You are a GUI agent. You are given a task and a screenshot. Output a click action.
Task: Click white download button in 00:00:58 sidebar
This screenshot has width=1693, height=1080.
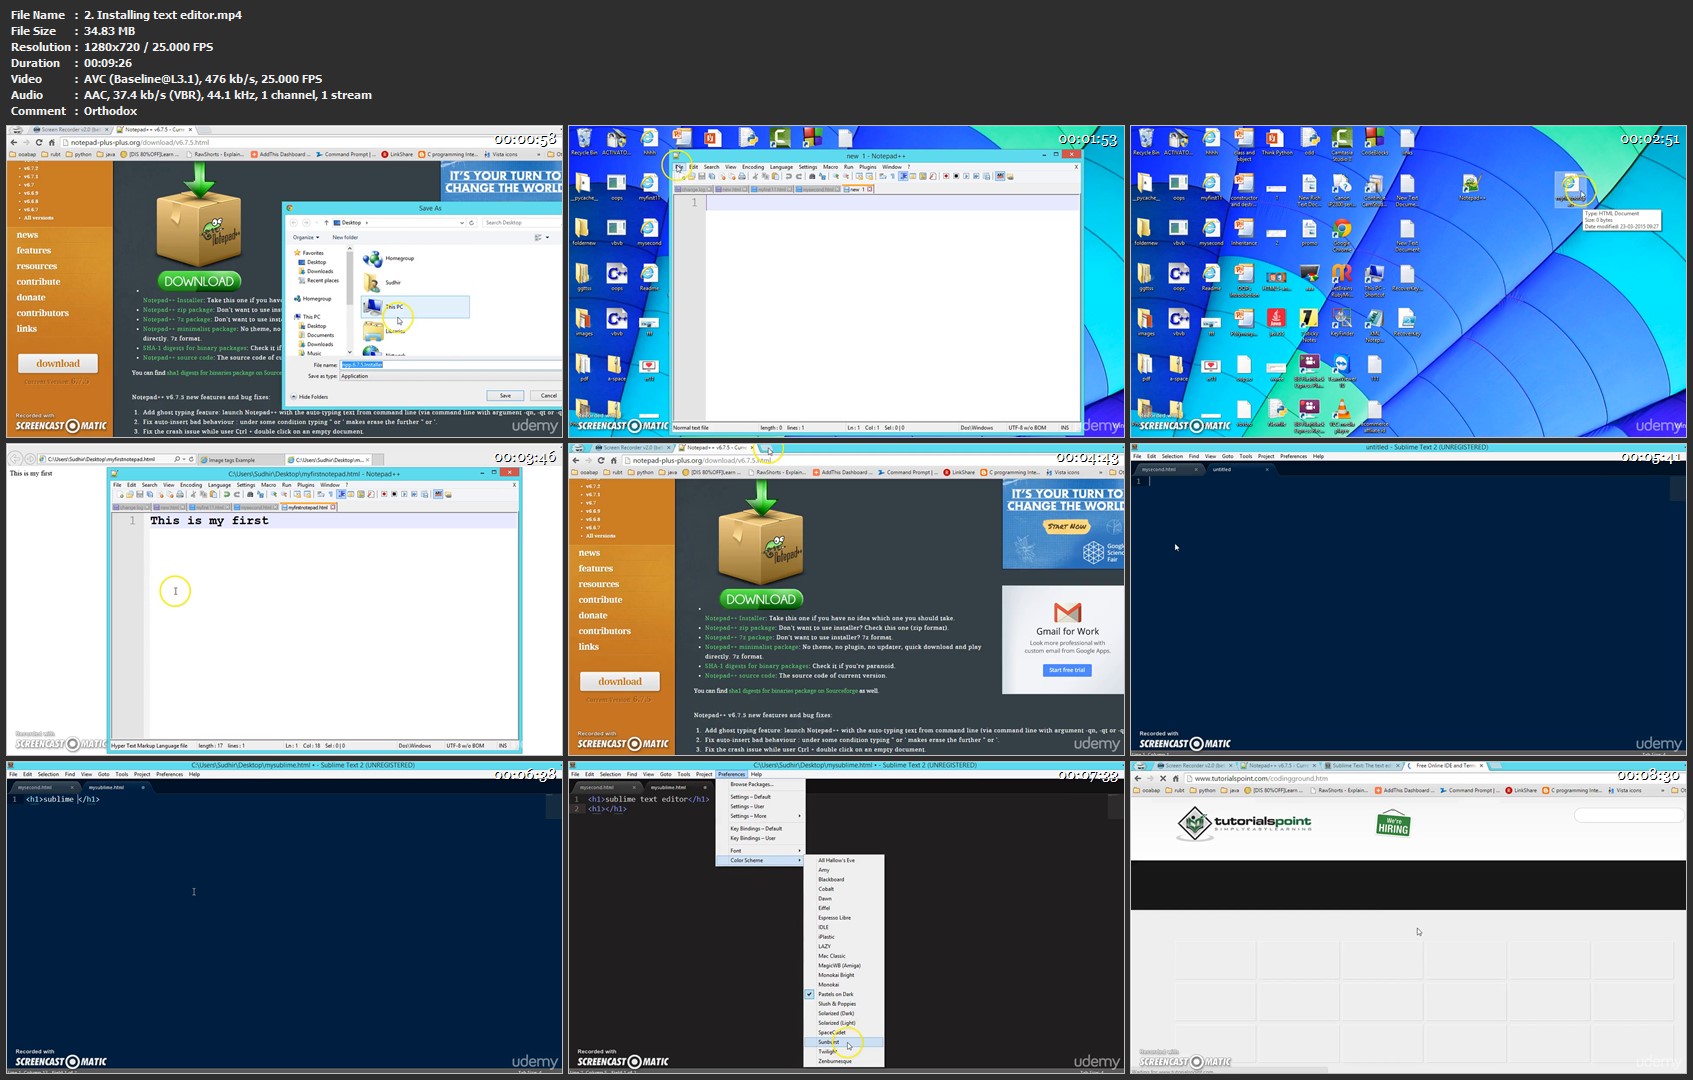58,363
